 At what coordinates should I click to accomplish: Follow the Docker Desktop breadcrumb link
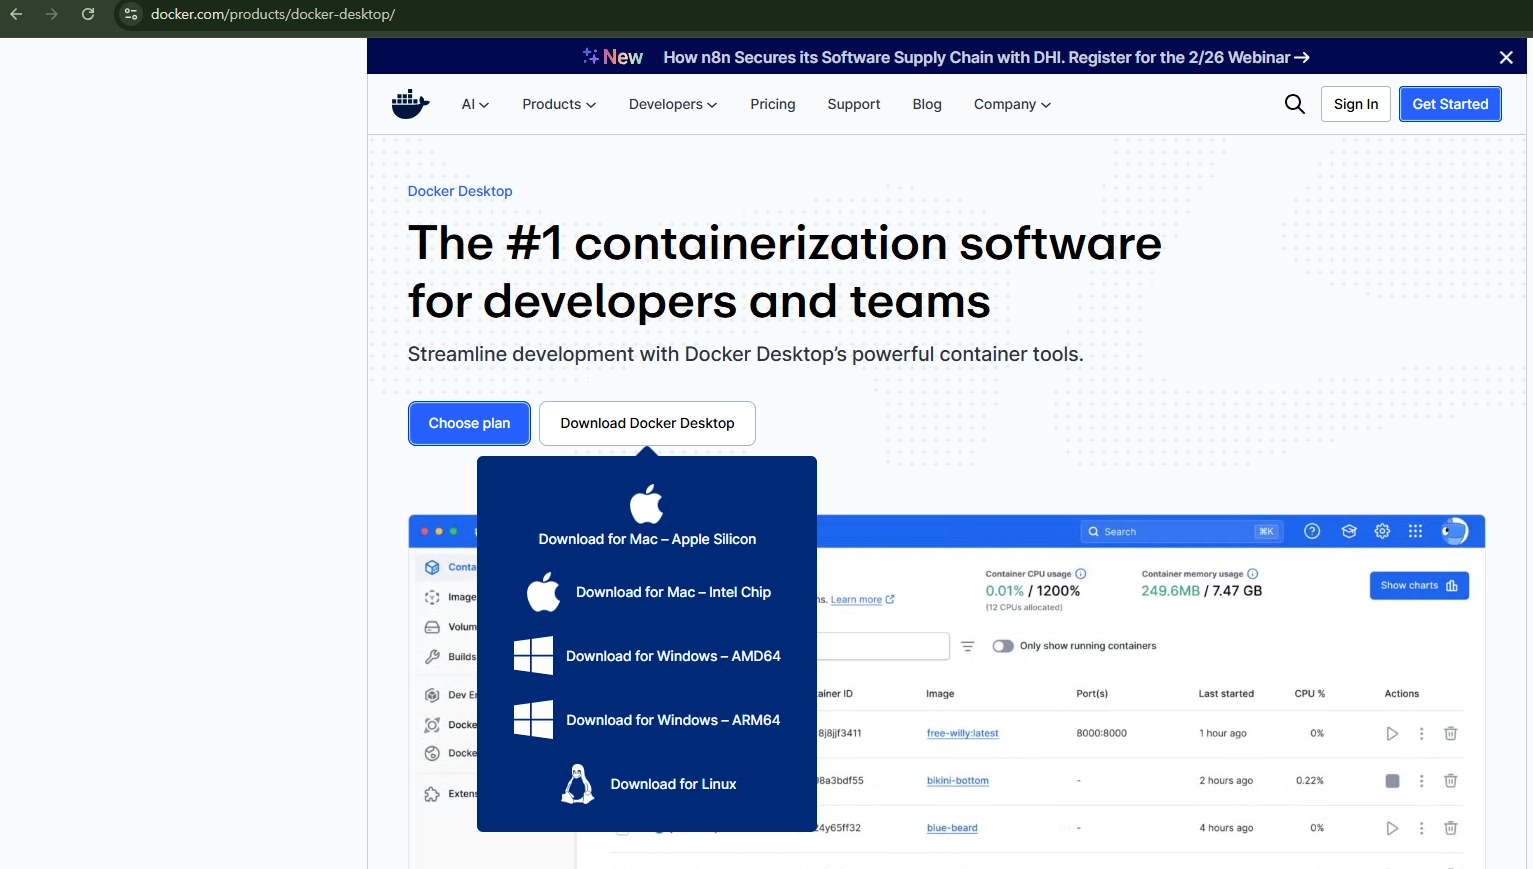click(x=460, y=191)
